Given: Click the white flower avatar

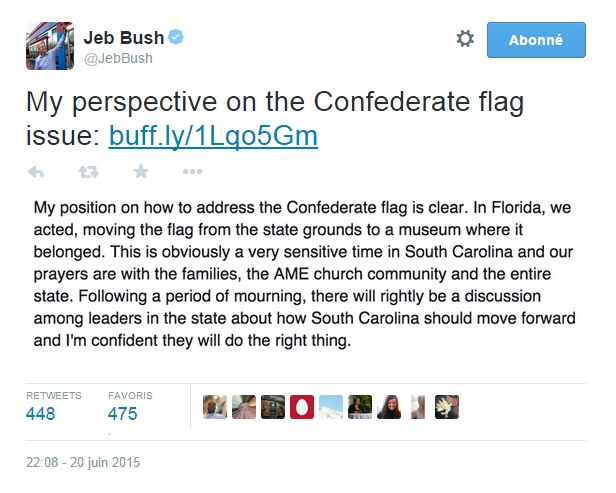Looking at the screenshot, I should [x=446, y=406].
